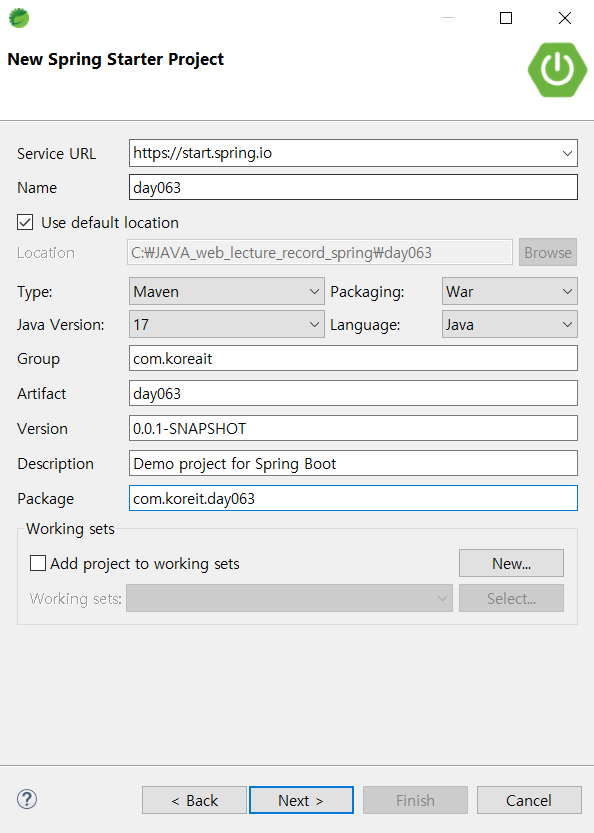Click the Version label
The height and width of the screenshot is (833, 594).
43,429
